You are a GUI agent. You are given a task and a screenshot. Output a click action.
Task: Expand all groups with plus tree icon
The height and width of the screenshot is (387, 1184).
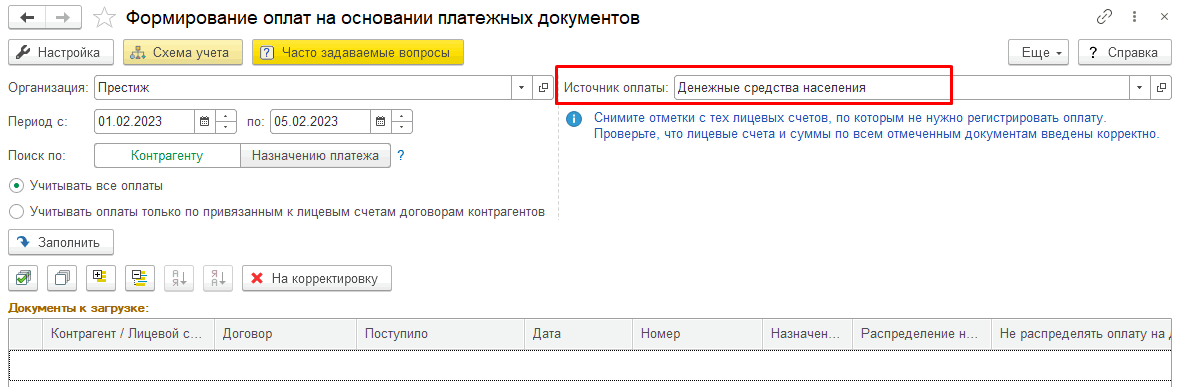(101, 278)
